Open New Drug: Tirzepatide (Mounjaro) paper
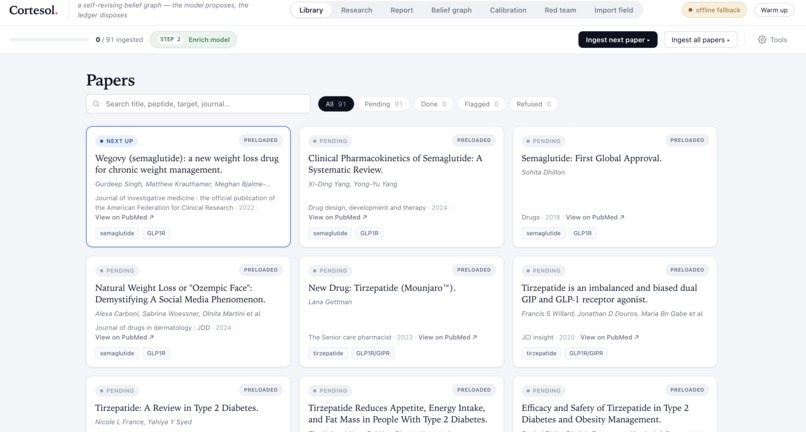Screen dimensions: 806x432 point(401,312)
